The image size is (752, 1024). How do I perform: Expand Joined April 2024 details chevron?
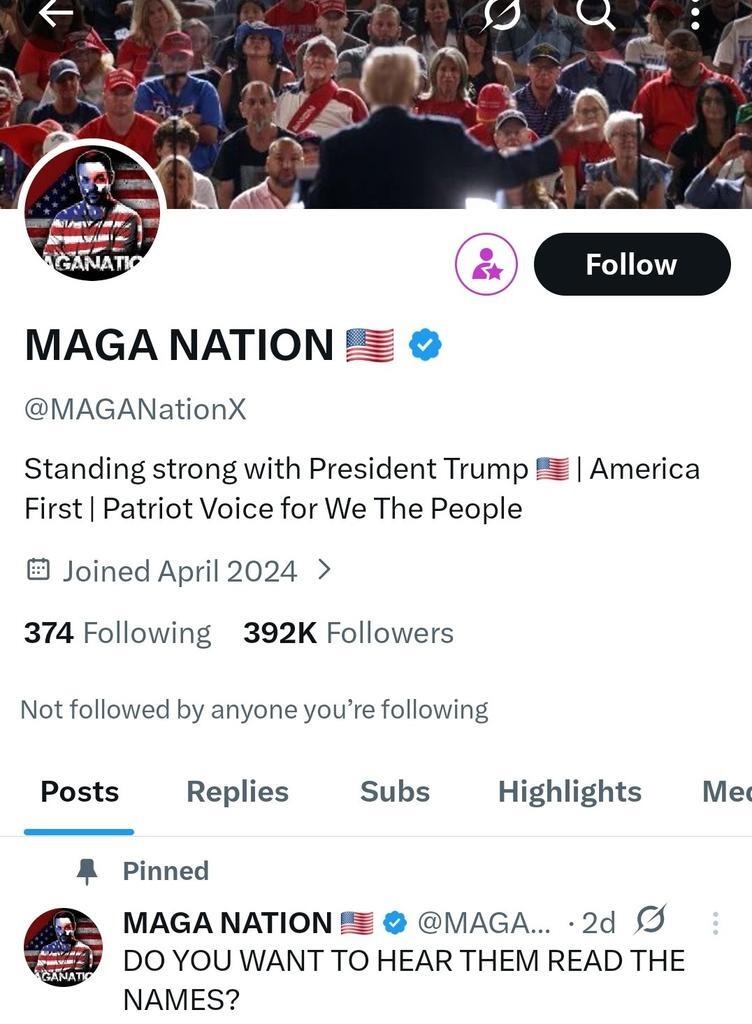323,570
